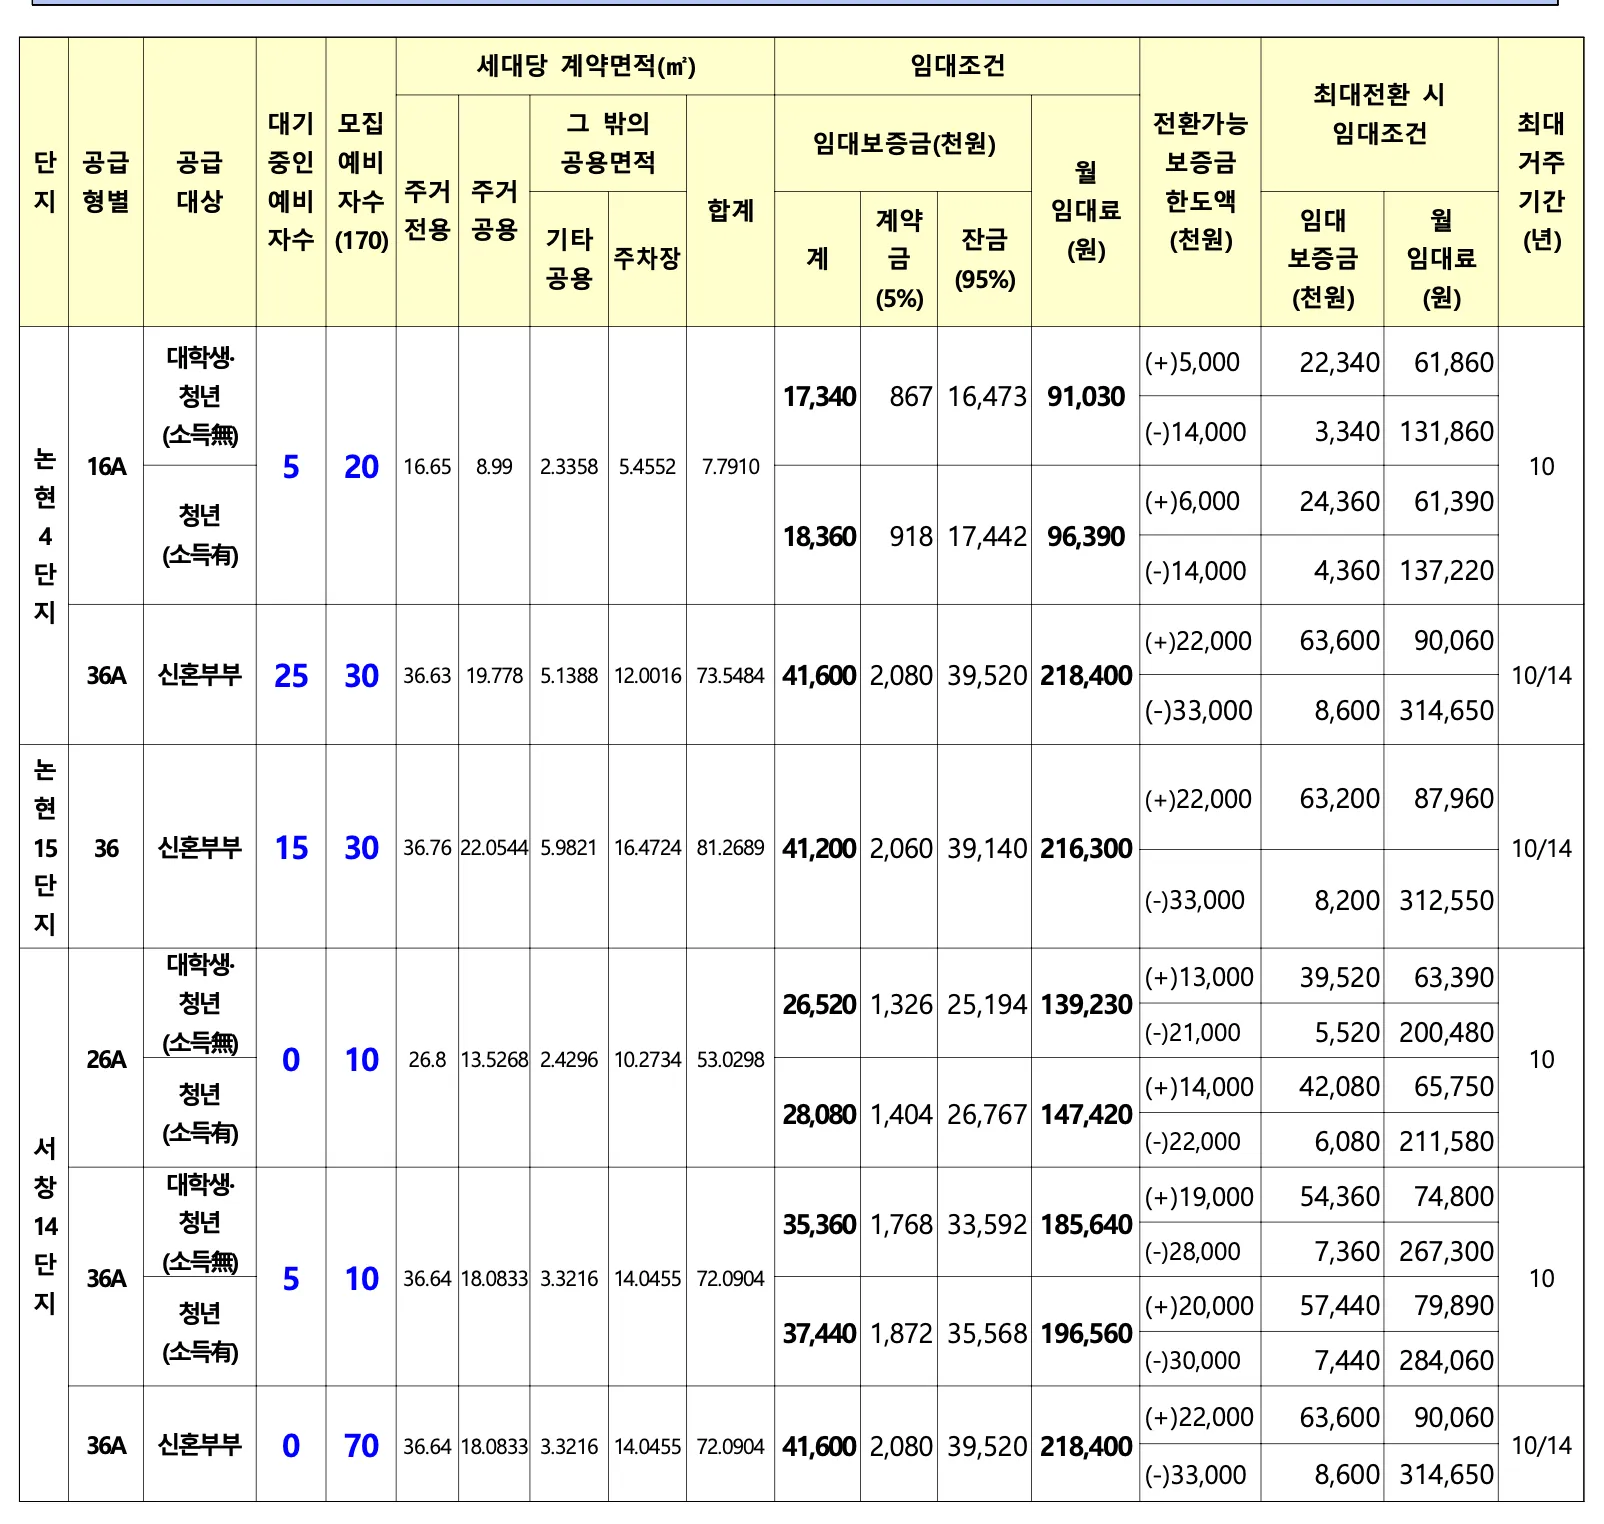Click the monthly rent value 91,030
The width and height of the screenshot is (1604, 1524).
[1085, 397]
